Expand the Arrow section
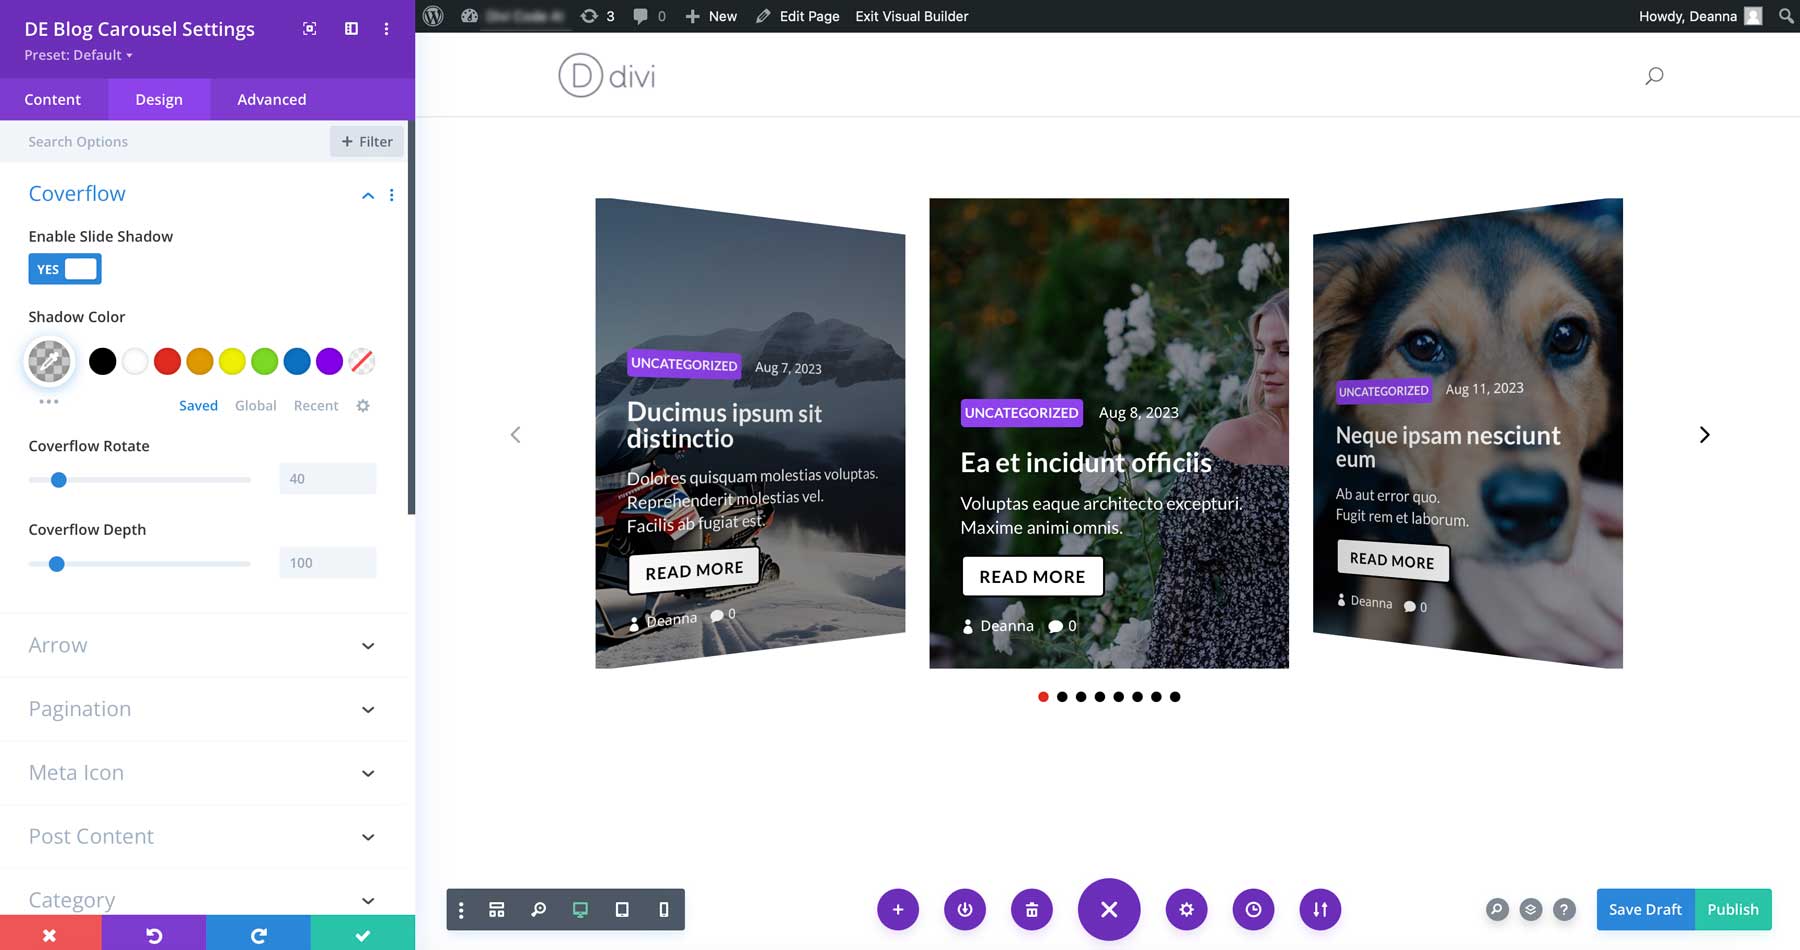1800x950 pixels. pos(206,645)
